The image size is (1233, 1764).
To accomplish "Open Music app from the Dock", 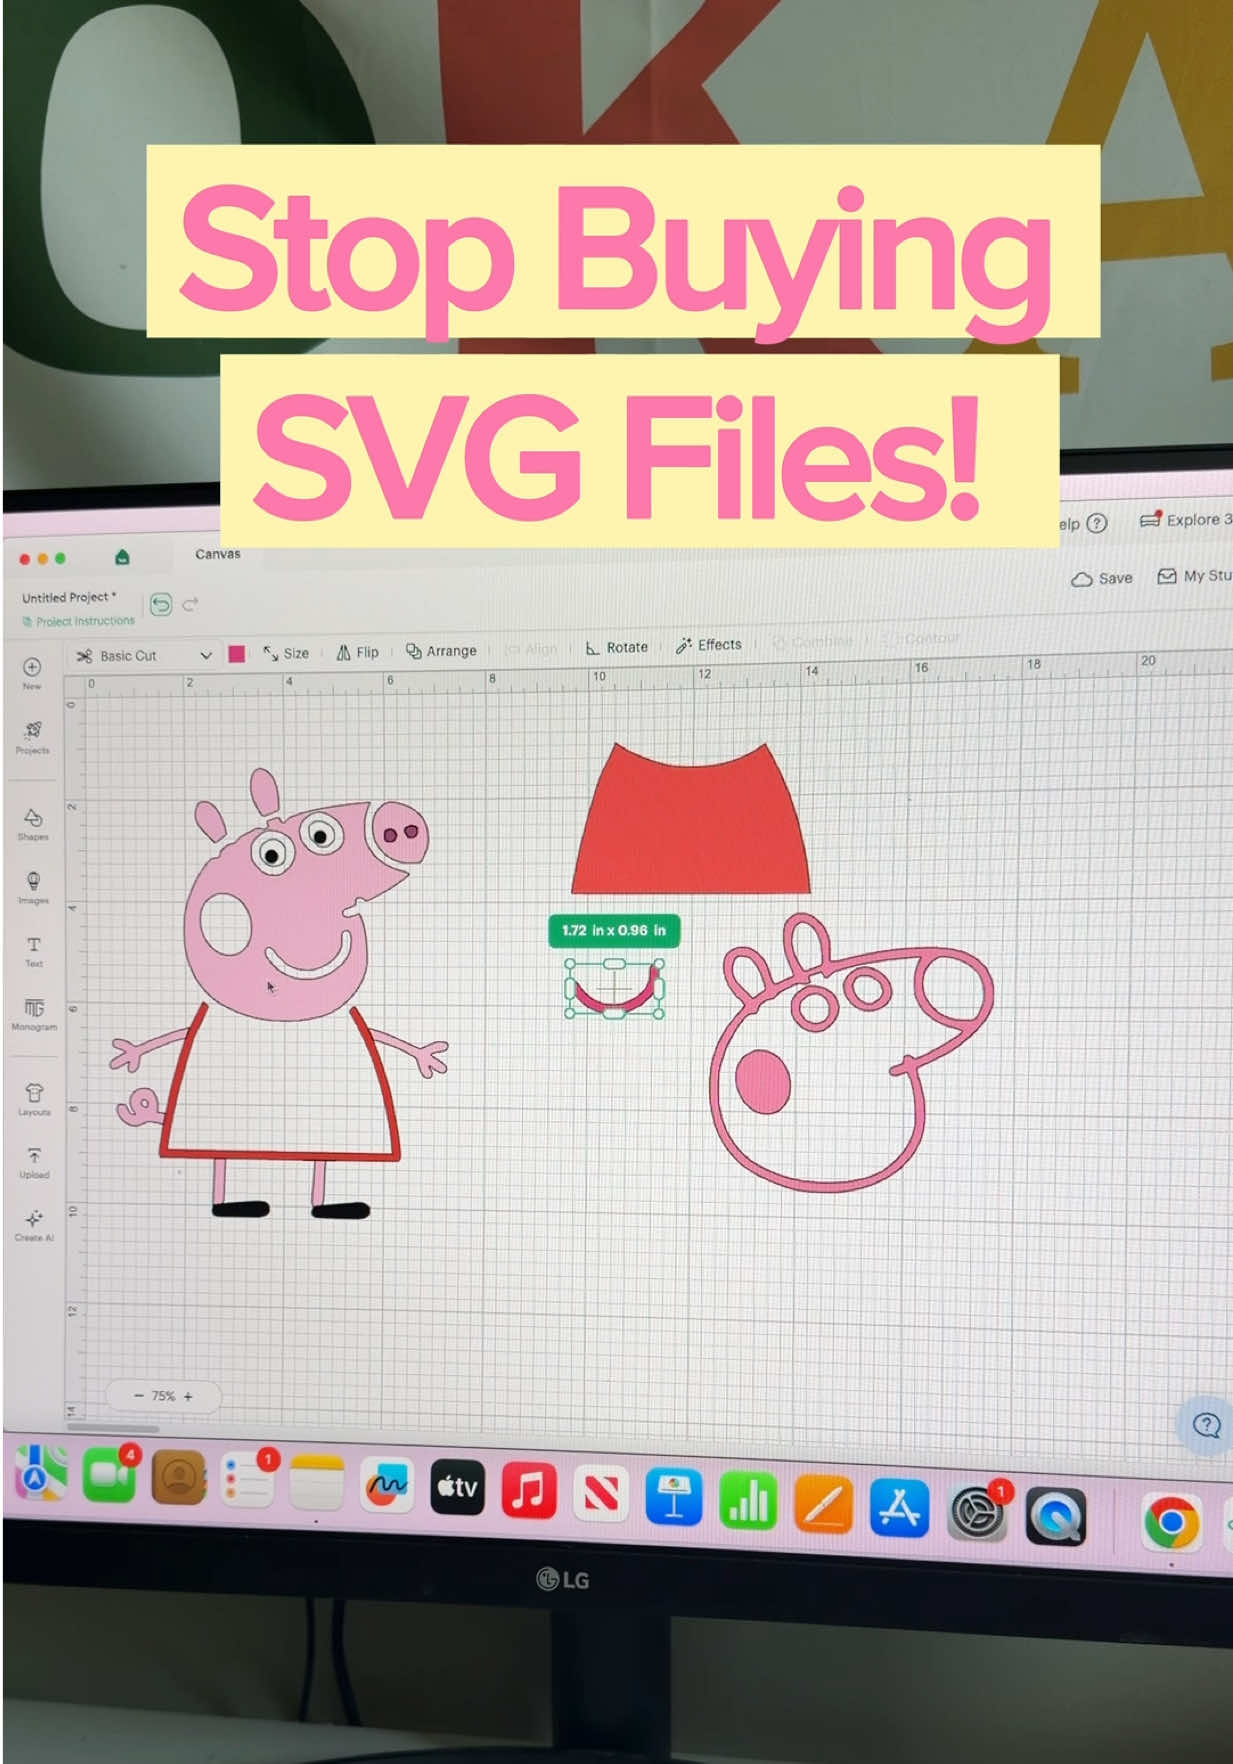I will click(528, 1490).
